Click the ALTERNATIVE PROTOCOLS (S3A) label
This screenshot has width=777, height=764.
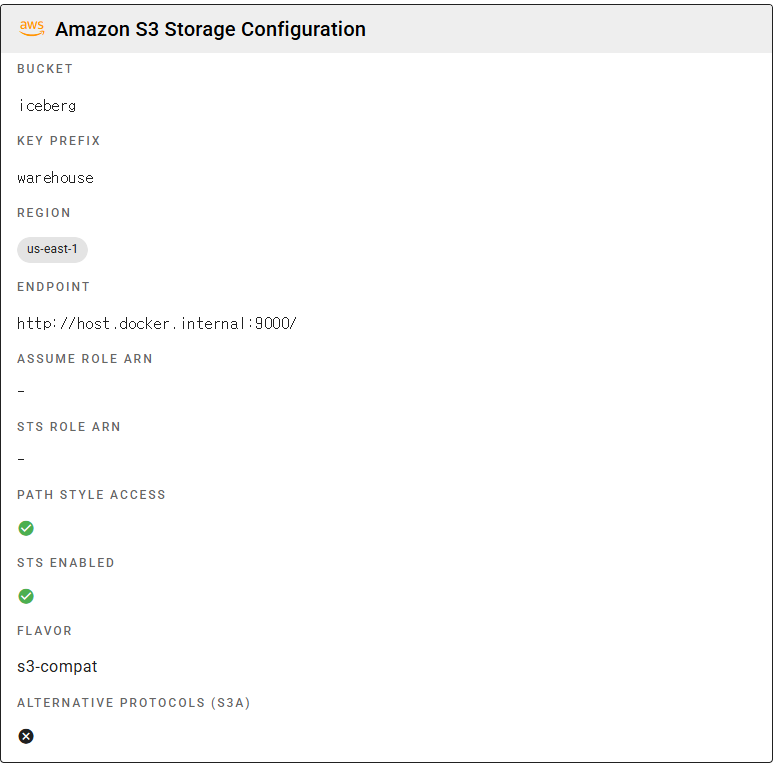134,703
